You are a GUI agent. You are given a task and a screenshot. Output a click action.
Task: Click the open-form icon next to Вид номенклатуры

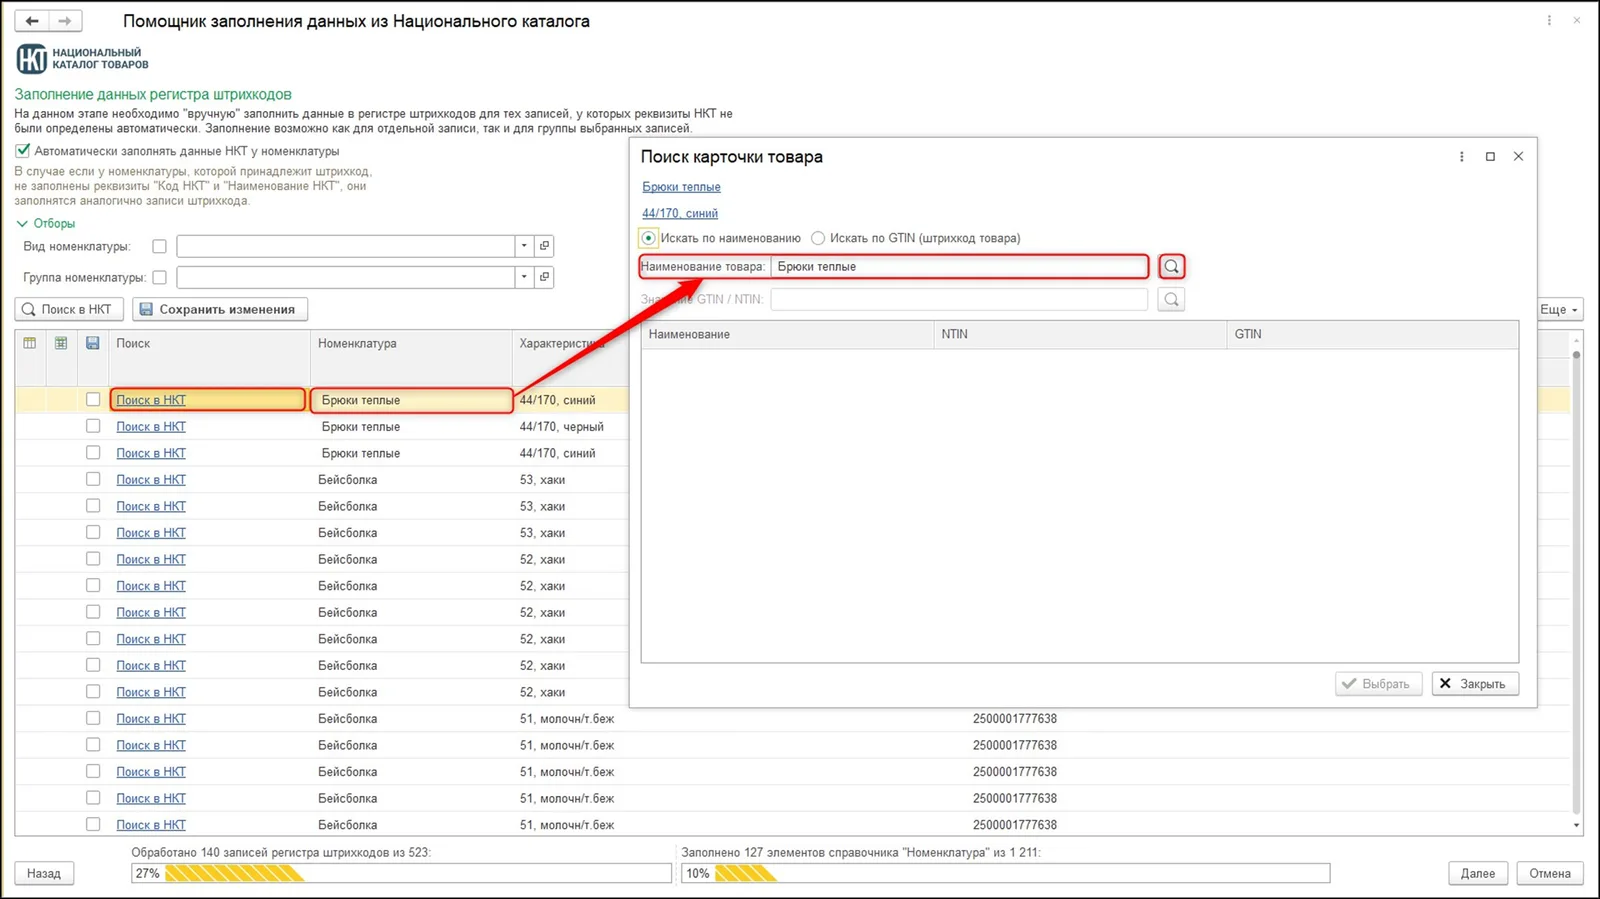click(544, 246)
